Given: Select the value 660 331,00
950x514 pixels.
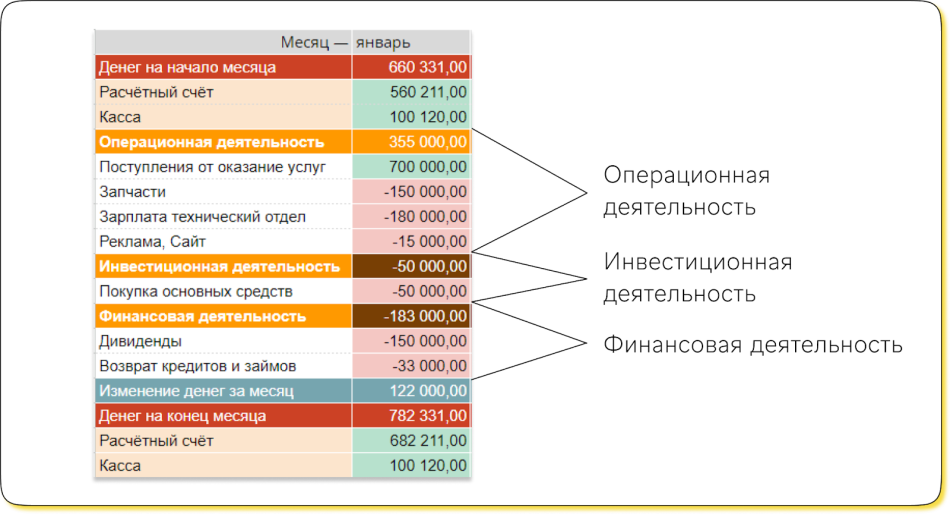Looking at the screenshot, I should tap(411, 67).
